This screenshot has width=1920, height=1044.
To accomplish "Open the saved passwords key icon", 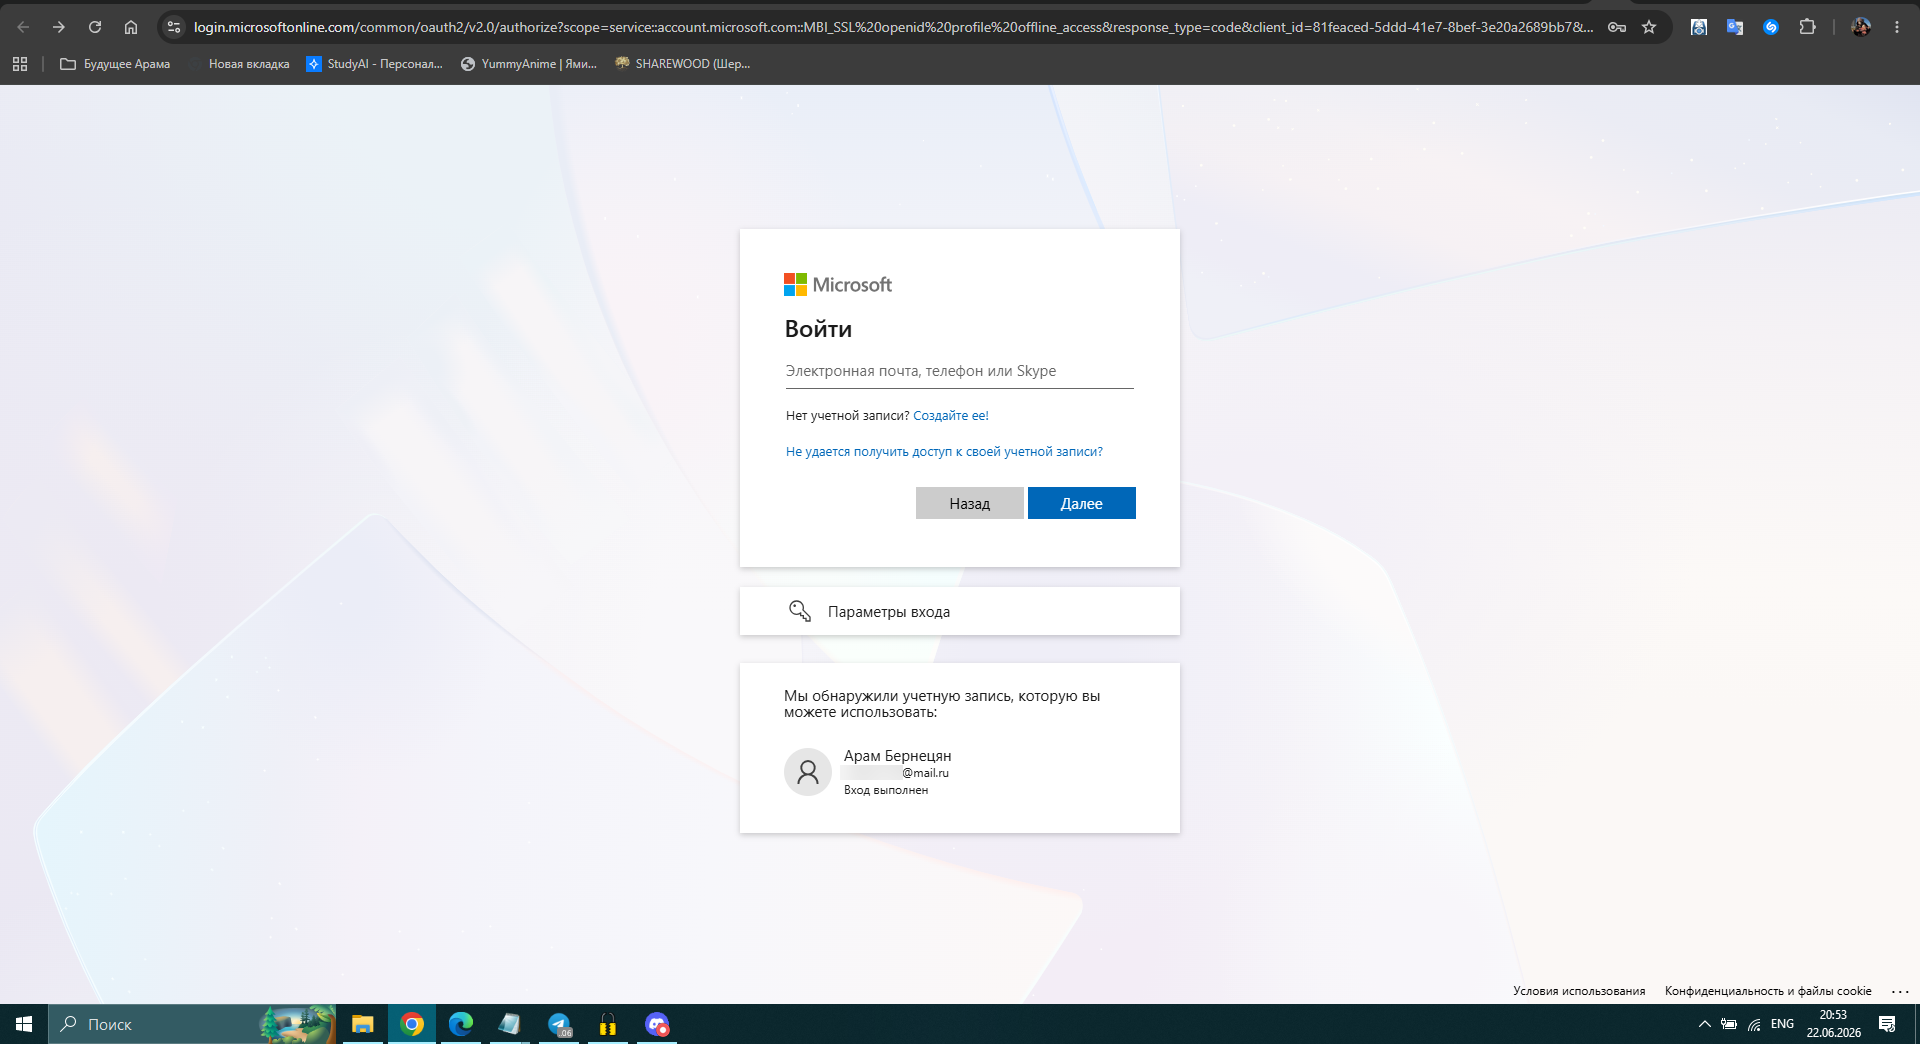I will tap(1616, 27).
